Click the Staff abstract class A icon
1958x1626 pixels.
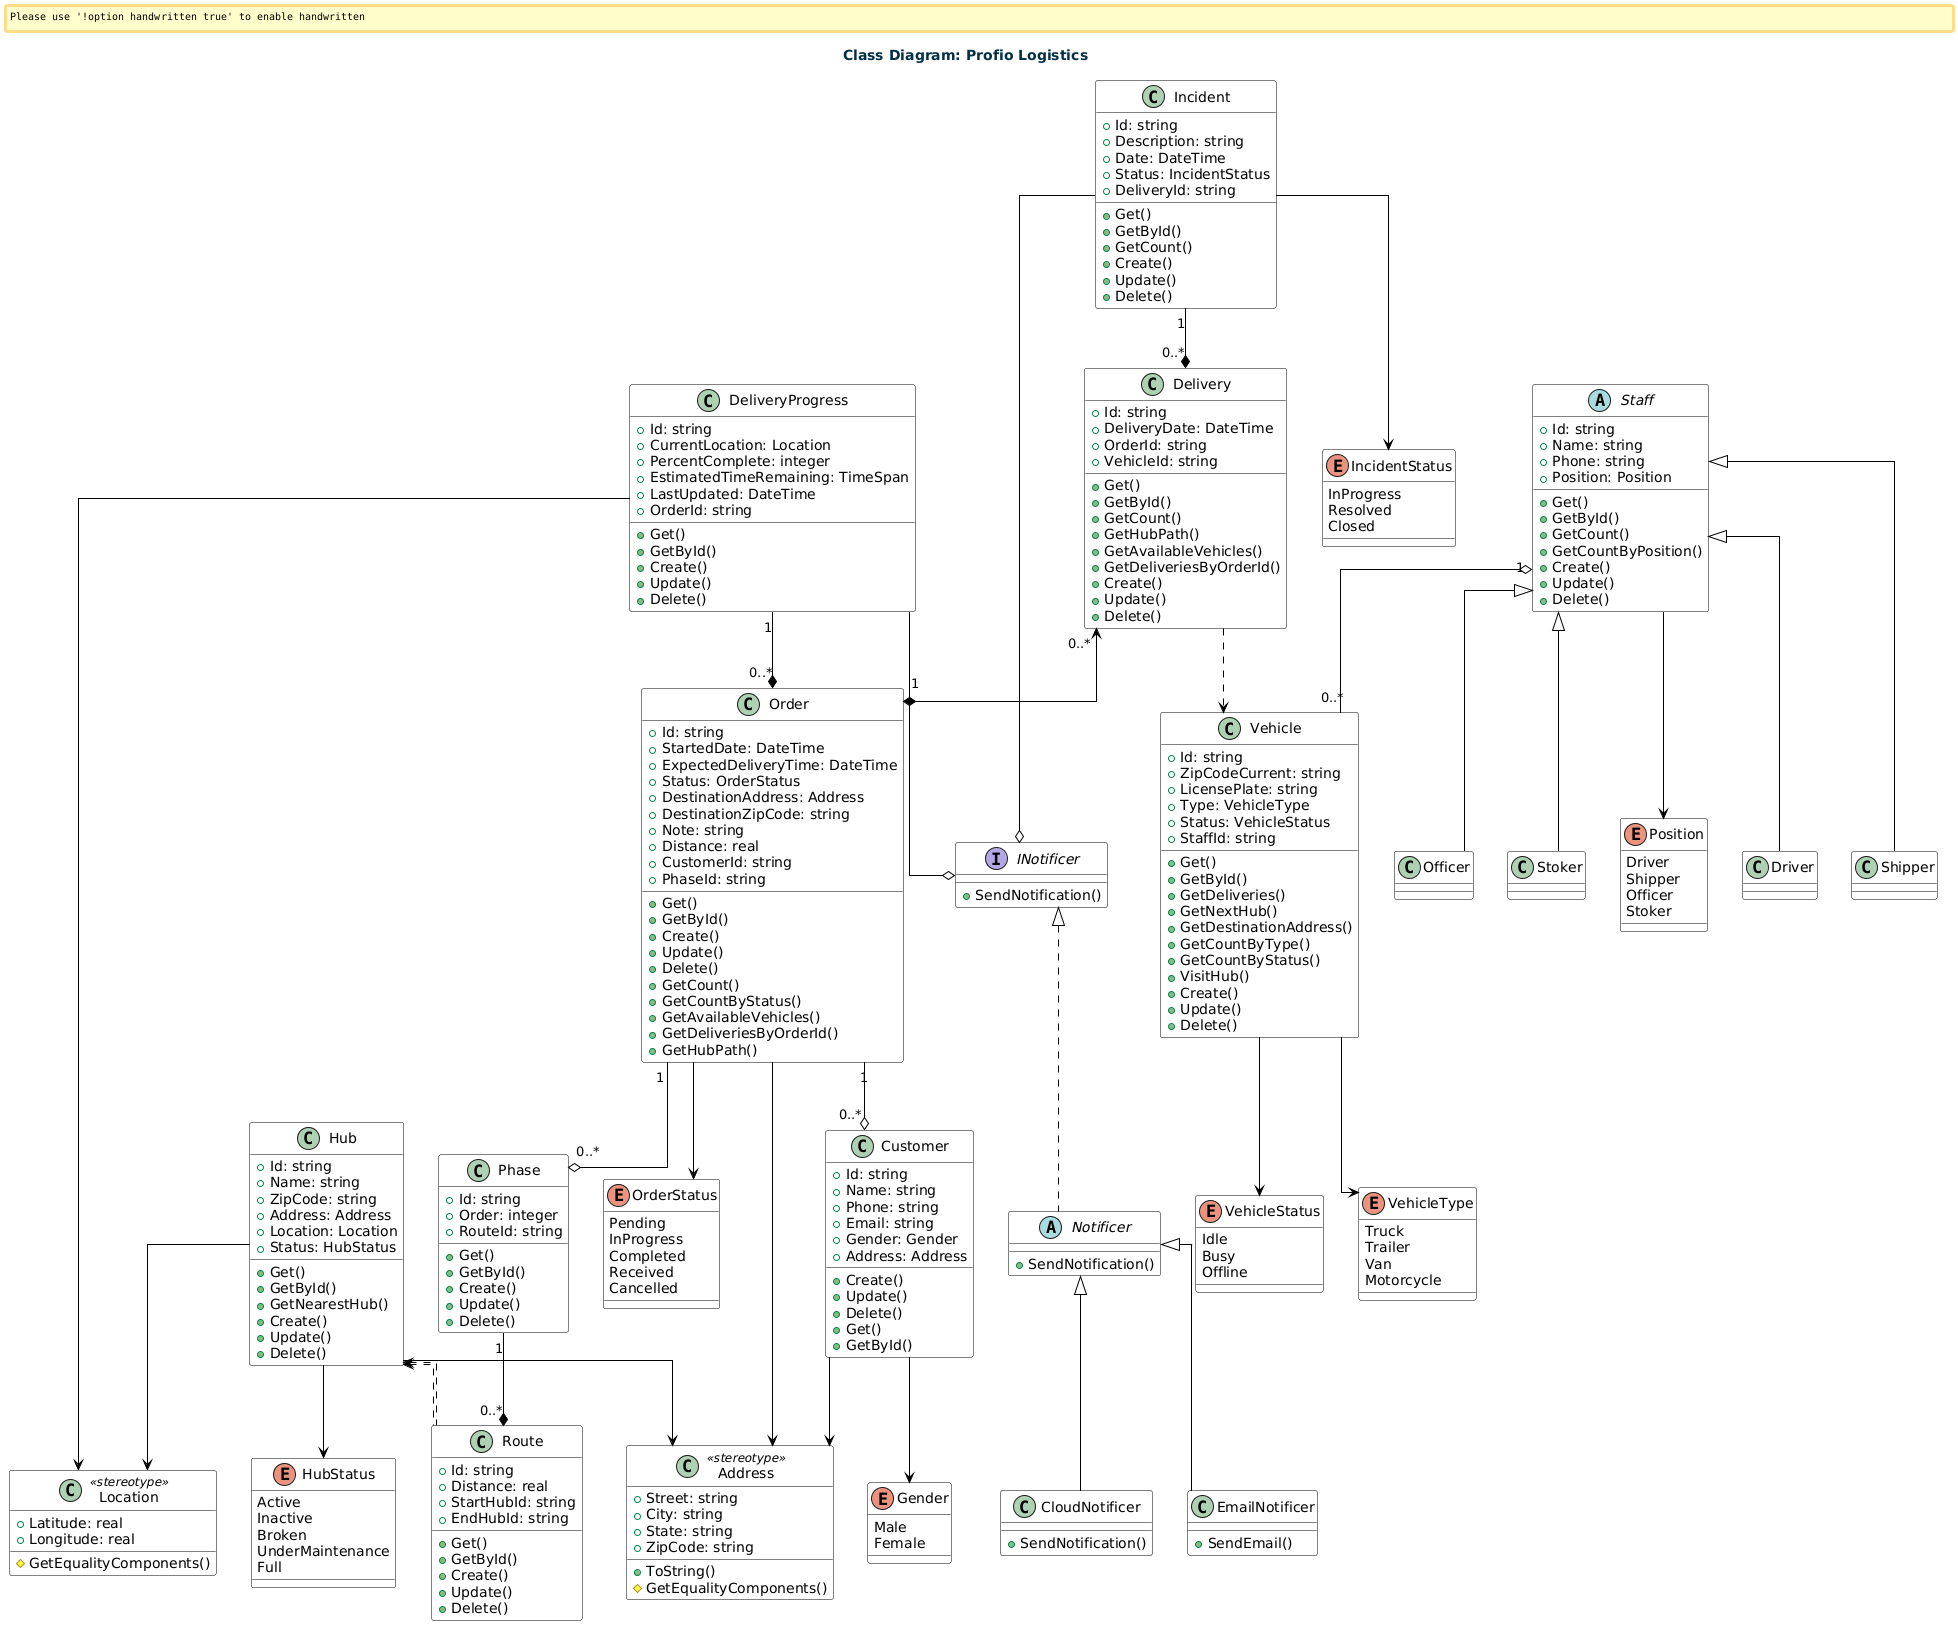[x=1600, y=400]
